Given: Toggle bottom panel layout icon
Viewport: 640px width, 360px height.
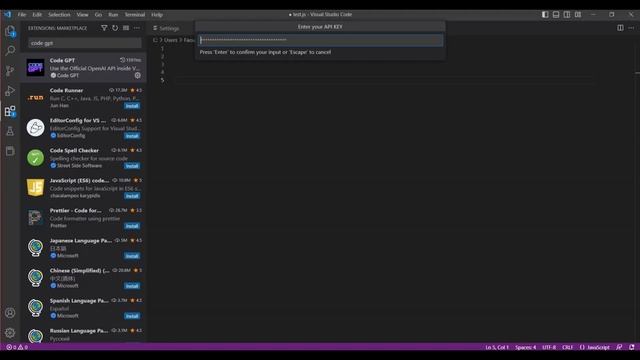Looking at the screenshot, I should point(556,14).
